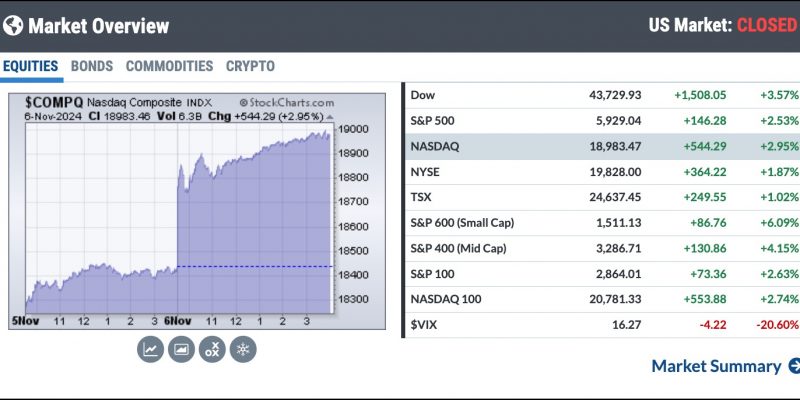Click the Dow change +1,508.05
The width and height of the screenshot is (800, 400).
[x=700, y=95]
